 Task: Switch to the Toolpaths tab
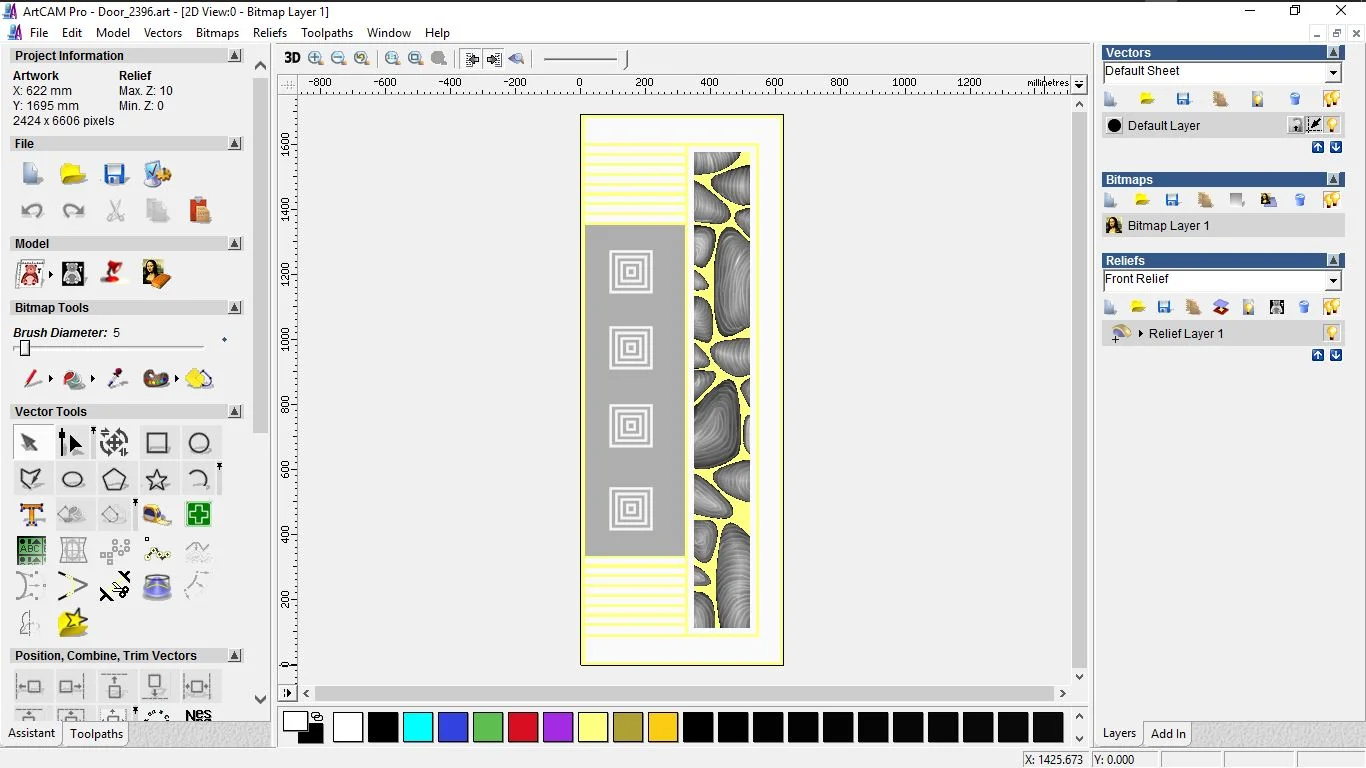click(96, 734)
